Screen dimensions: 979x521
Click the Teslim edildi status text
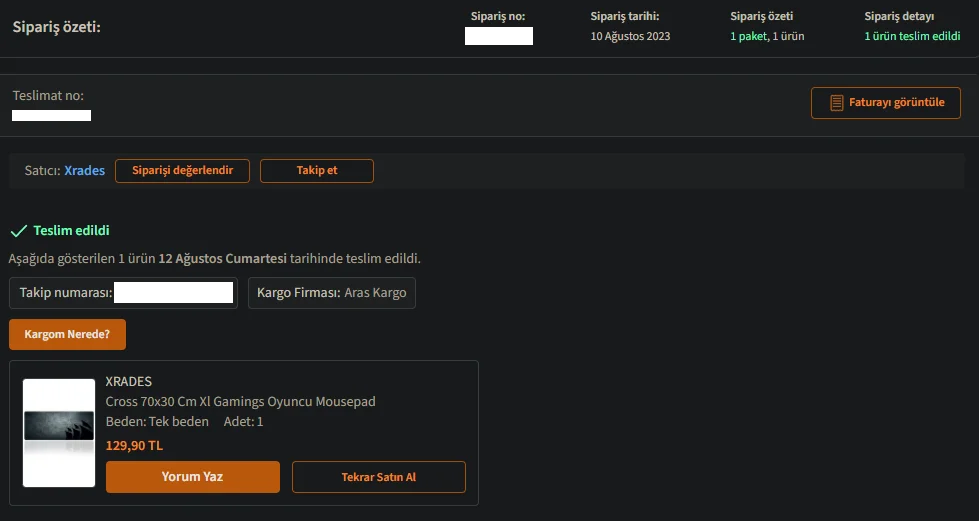pos(71,231)
